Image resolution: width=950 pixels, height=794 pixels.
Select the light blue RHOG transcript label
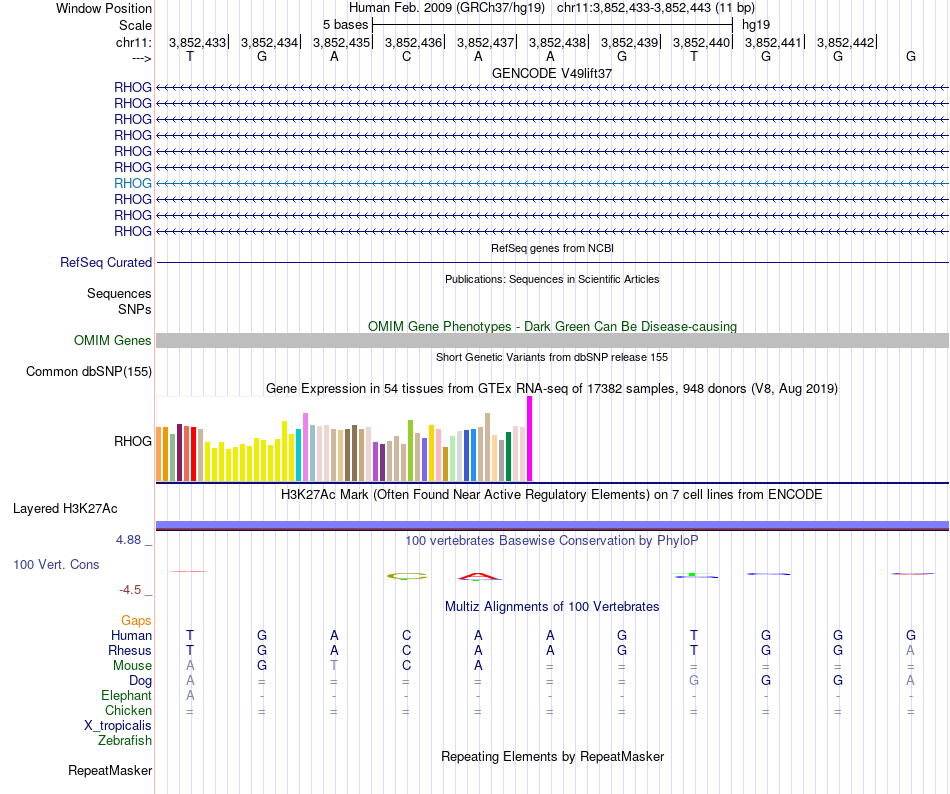coord(133,183)
